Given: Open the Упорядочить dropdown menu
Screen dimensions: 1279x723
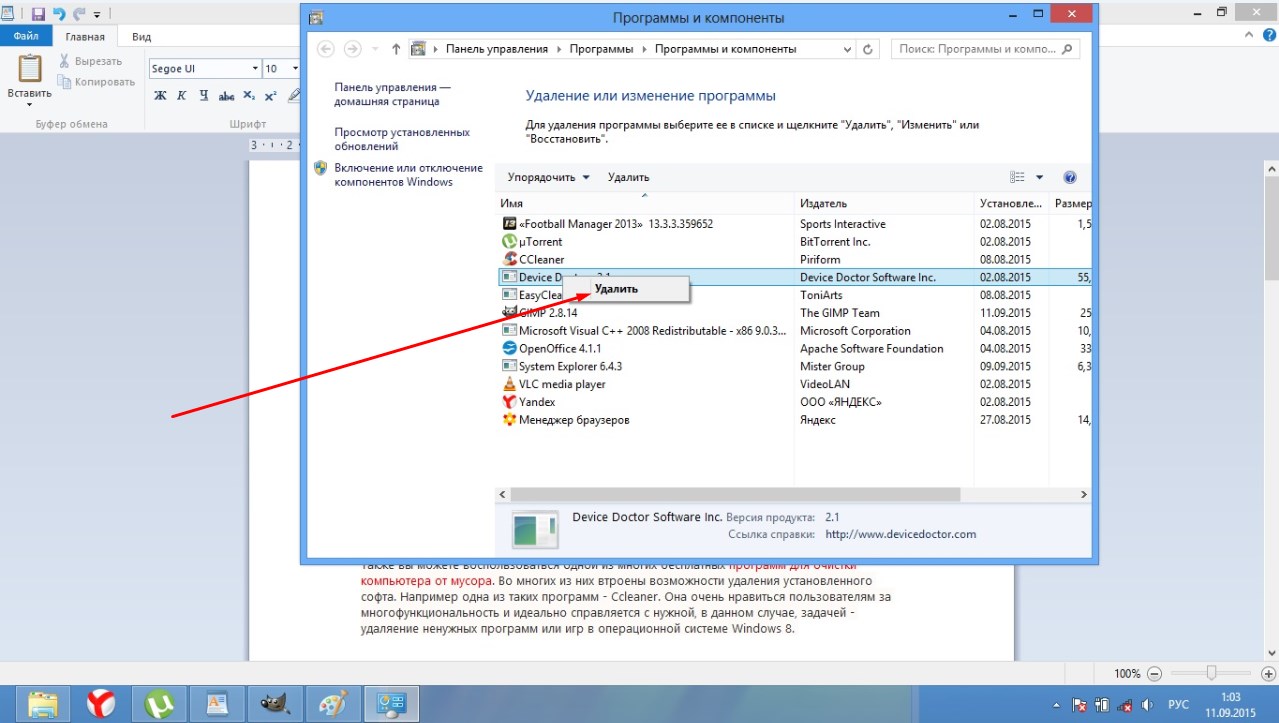Looking at the screenshot, I should [548, 177].
